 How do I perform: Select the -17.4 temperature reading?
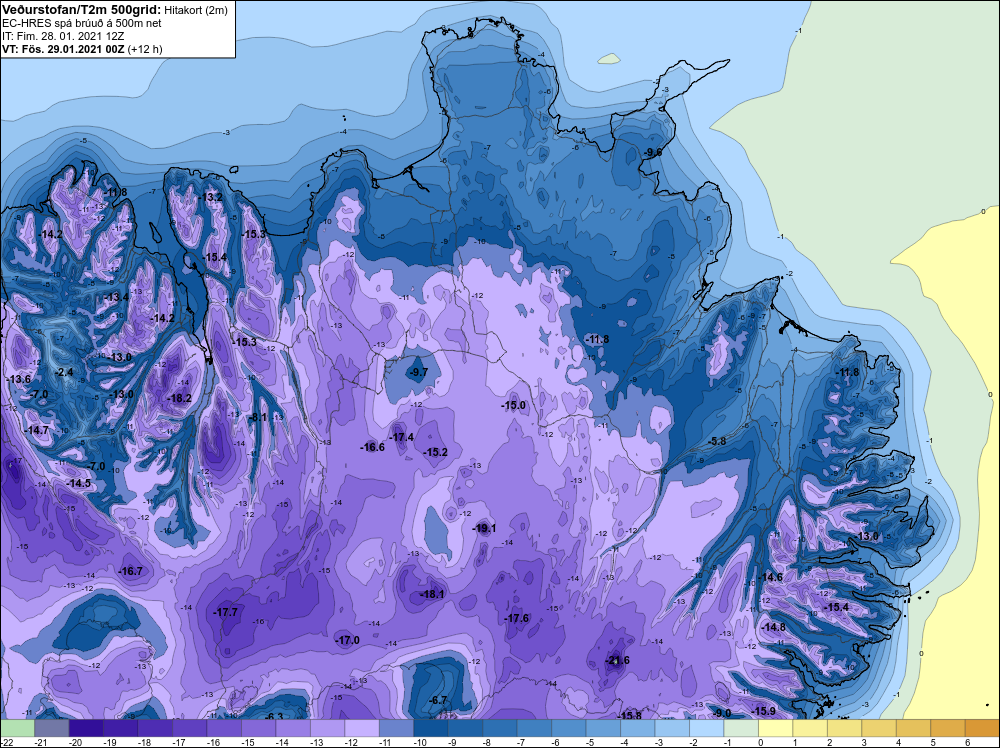(402, 437)
